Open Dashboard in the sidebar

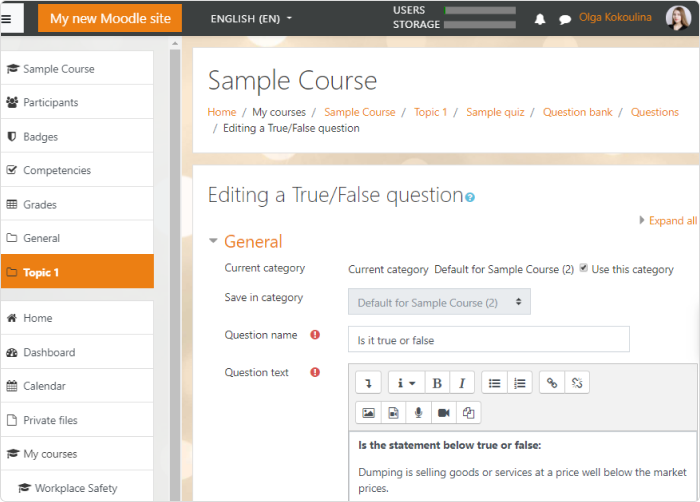(77, 352)
